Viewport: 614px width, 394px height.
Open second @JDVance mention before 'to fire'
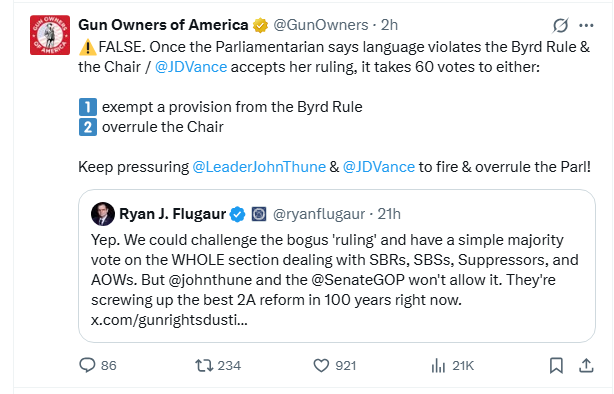click(379, 167)
